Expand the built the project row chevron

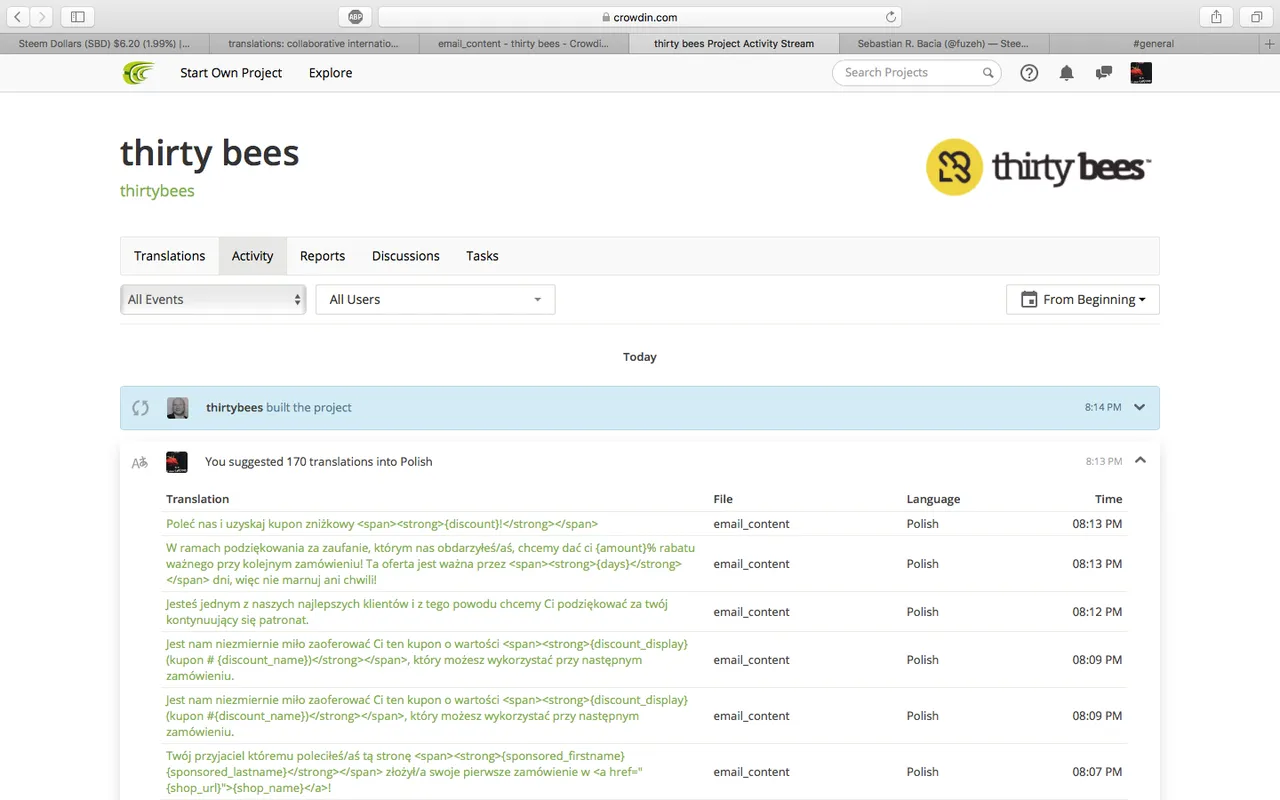click(x=1140, y=408)
